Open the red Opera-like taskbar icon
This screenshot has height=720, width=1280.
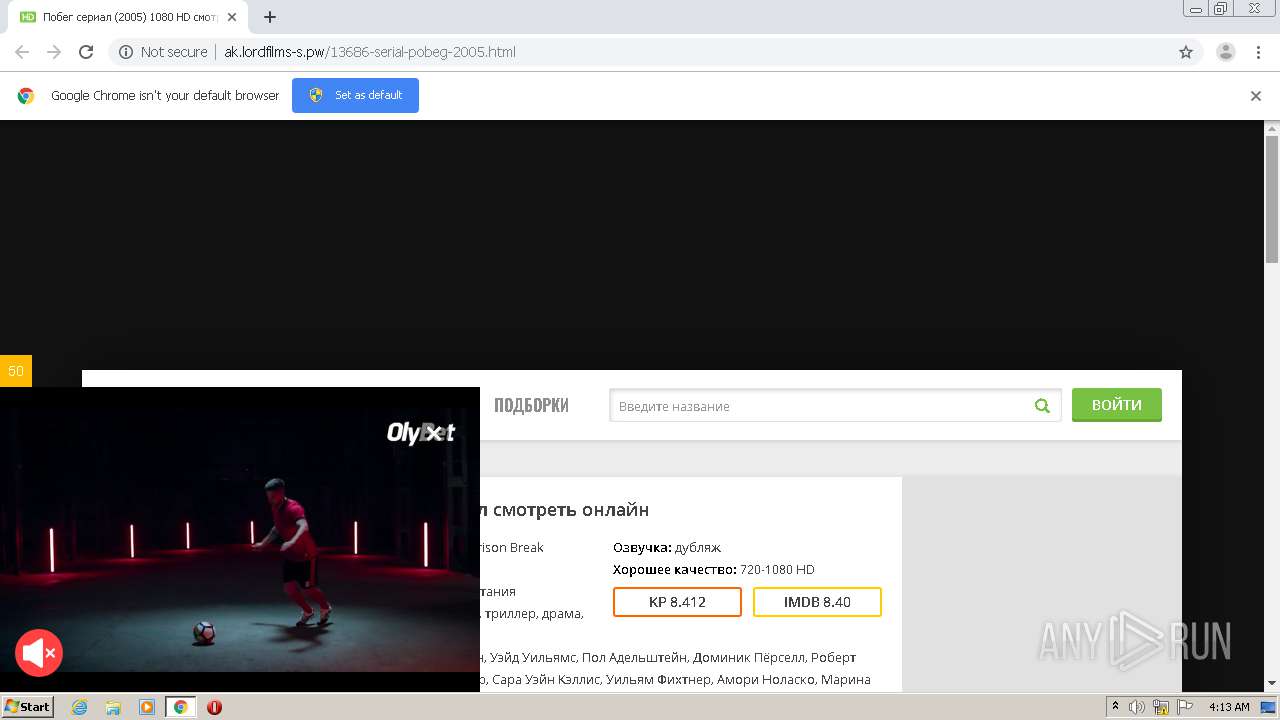214,707
